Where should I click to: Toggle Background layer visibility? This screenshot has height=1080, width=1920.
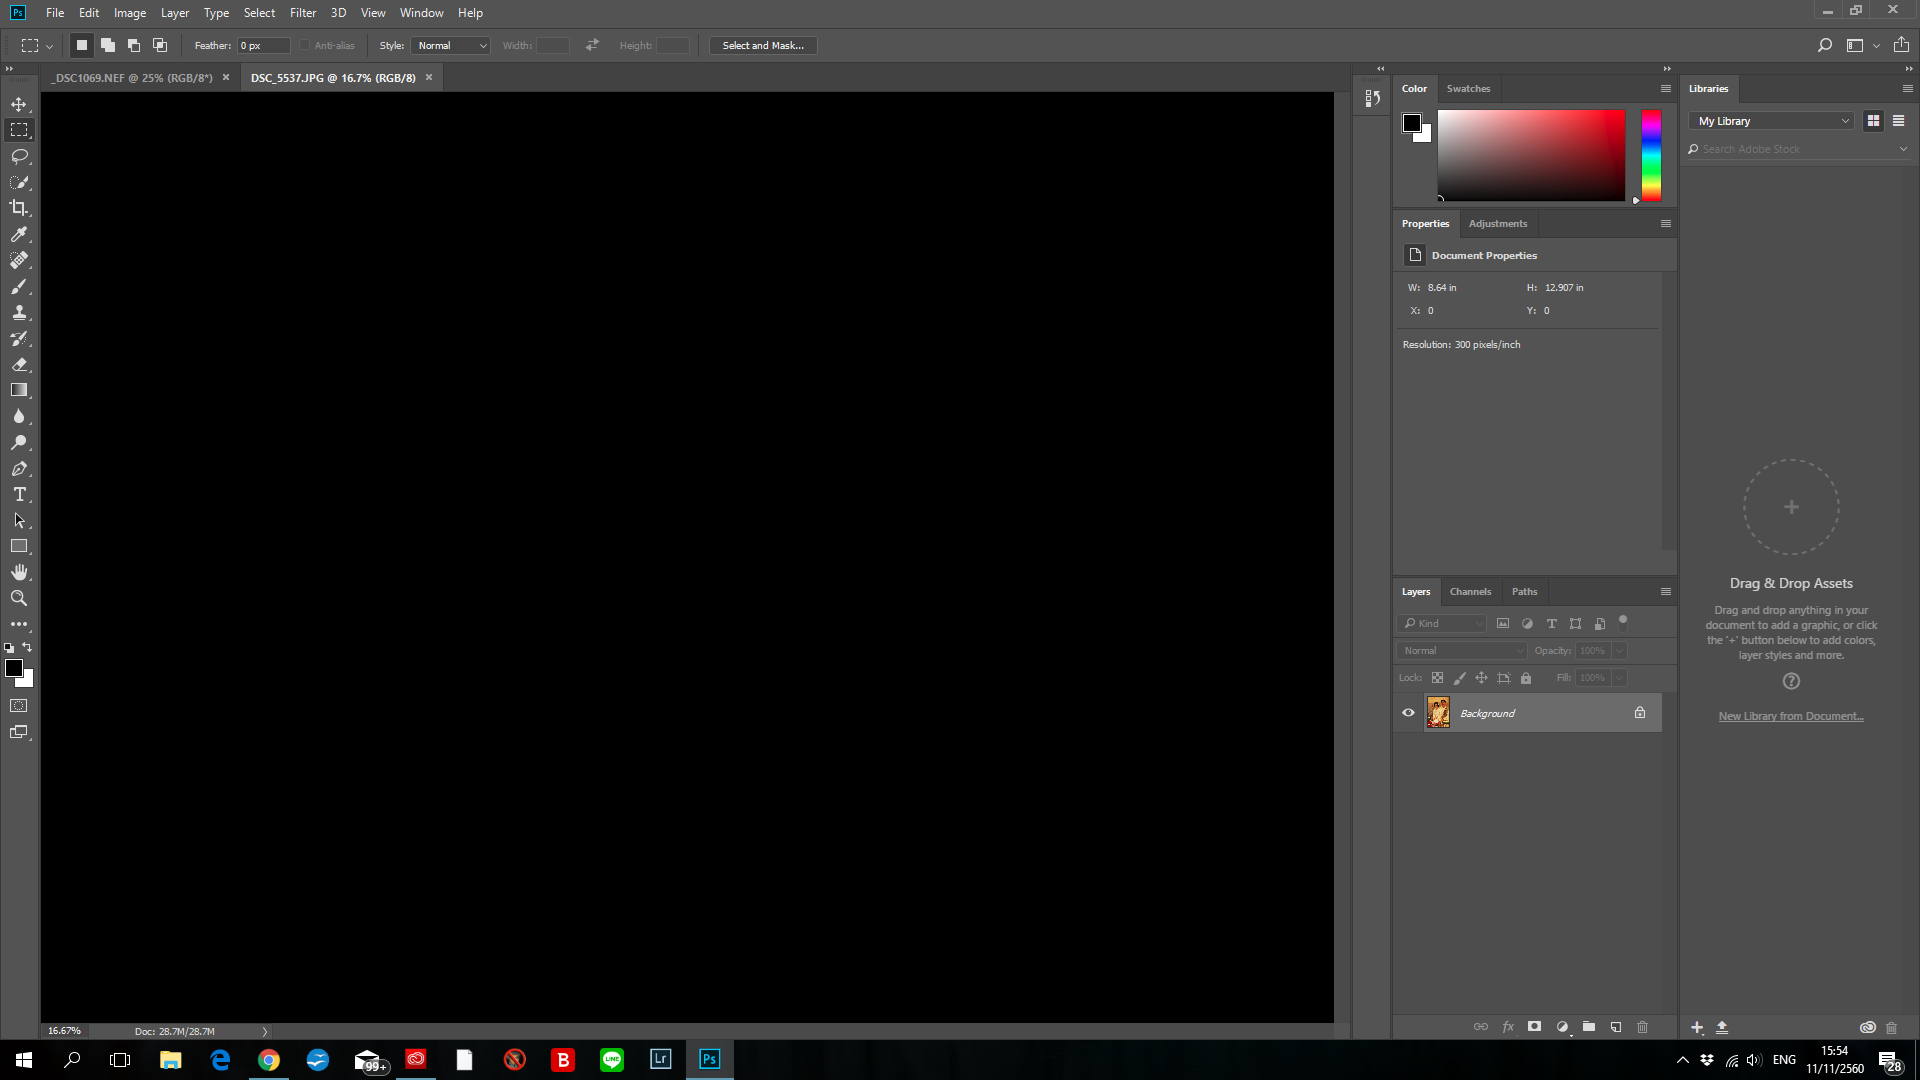(x=1407, y=712)
